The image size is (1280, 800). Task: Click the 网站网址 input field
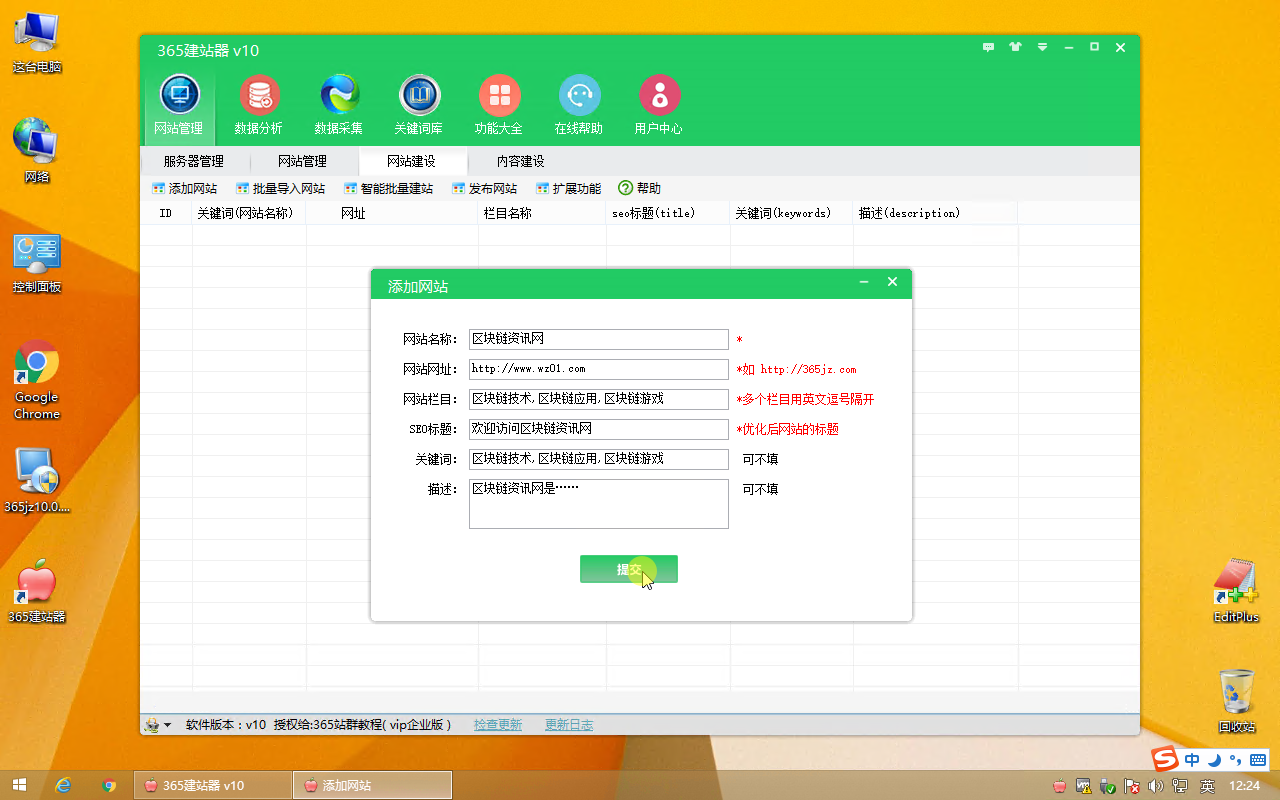click(x=599, y=369)
